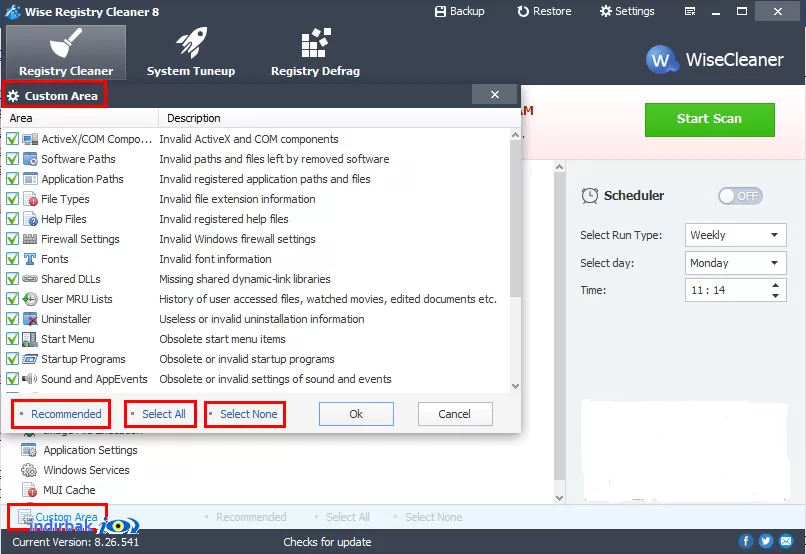Click dialog list scroll-down arrow

[515, 386]
